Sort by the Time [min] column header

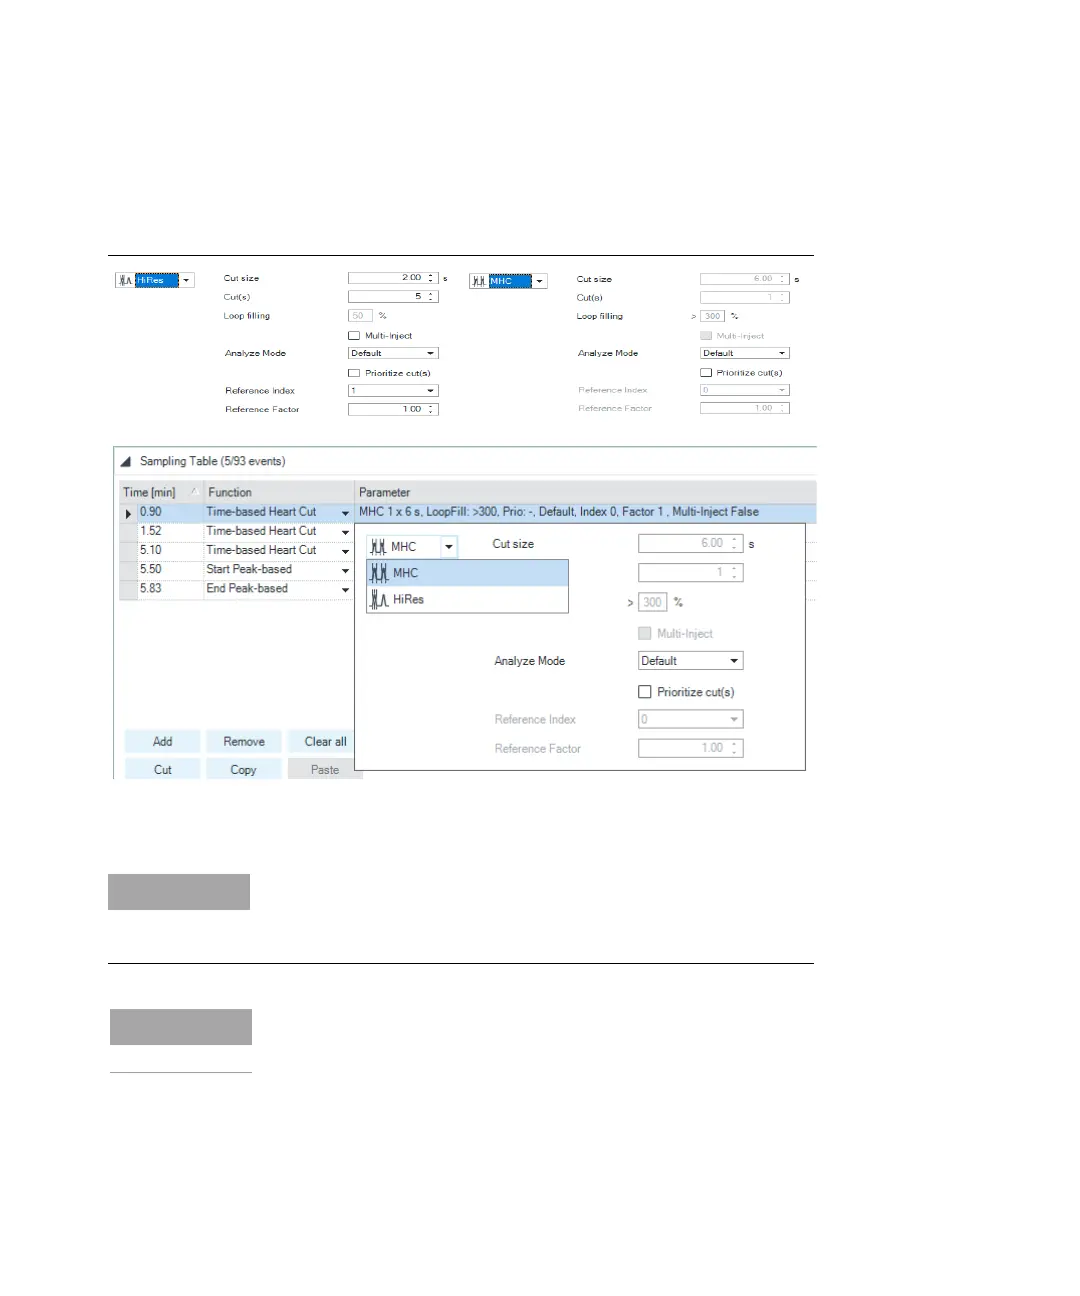161,492
